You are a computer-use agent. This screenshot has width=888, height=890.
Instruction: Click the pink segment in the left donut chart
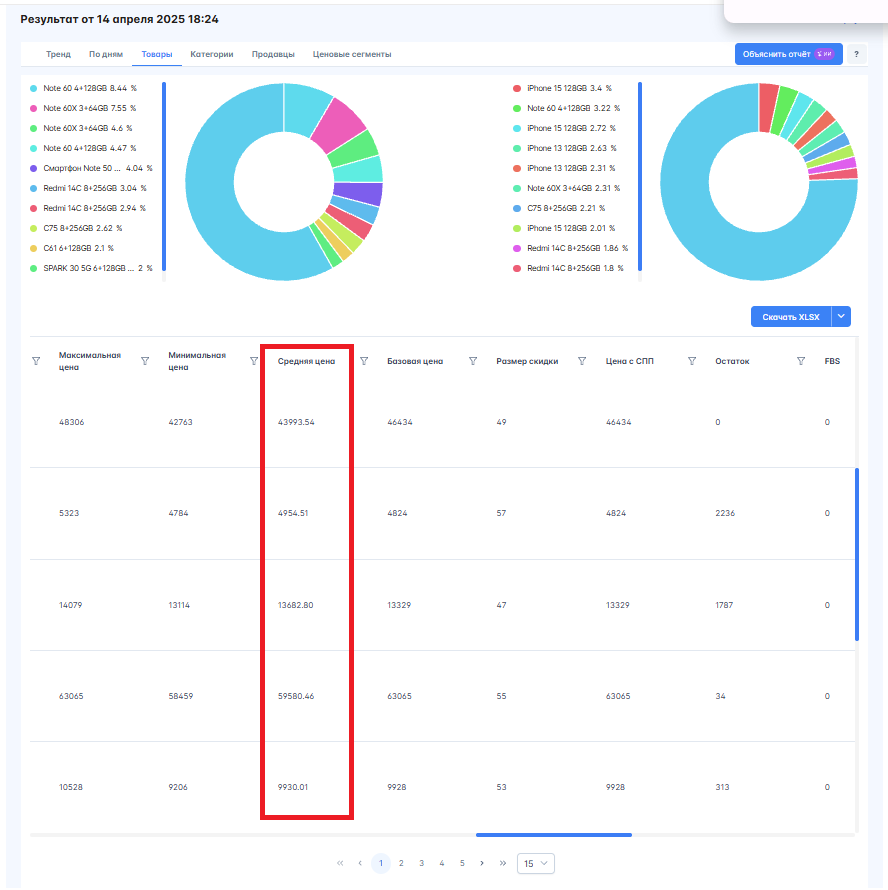tap(340, 125)
